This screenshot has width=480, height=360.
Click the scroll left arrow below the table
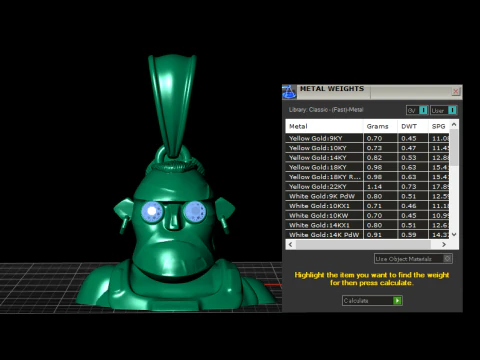point(290,245)
